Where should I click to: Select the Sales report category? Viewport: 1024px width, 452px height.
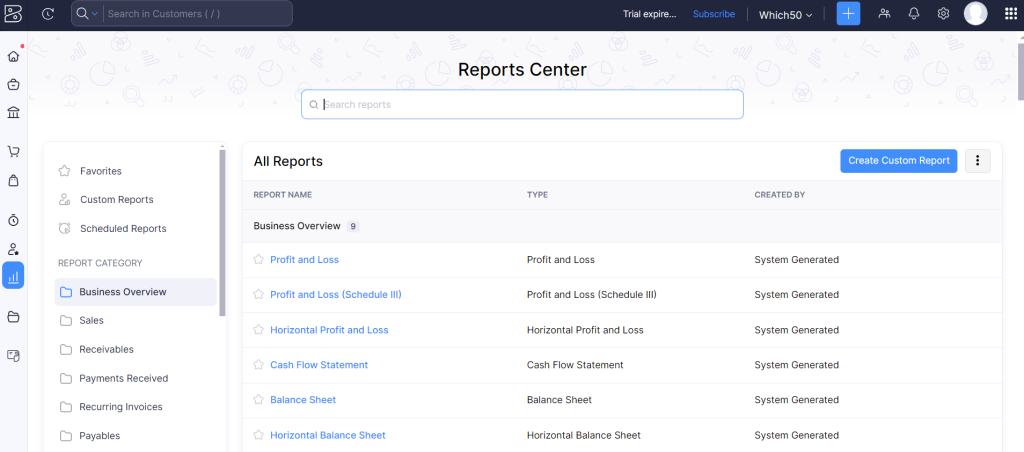click(91, 321)
